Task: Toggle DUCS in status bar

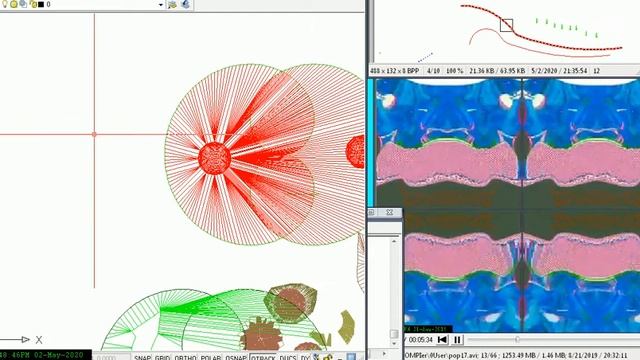Action: [288, 357]
